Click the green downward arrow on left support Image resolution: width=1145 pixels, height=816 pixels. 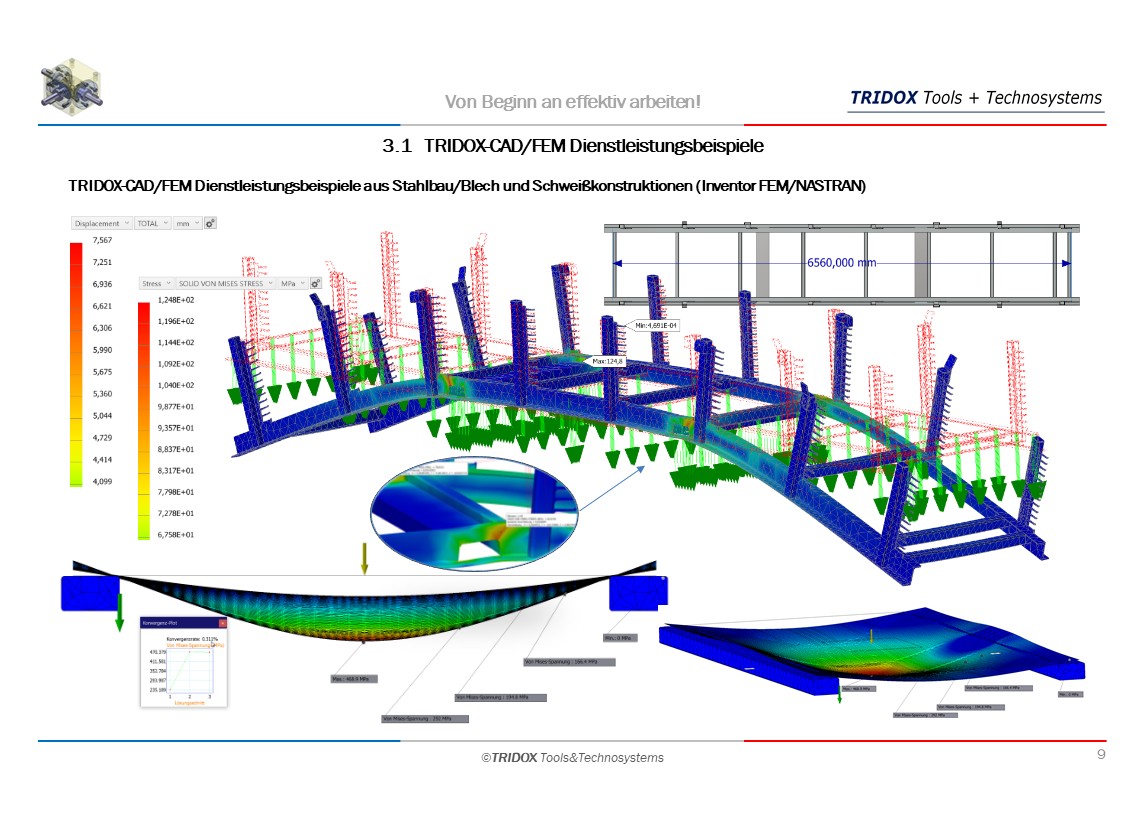119,612
